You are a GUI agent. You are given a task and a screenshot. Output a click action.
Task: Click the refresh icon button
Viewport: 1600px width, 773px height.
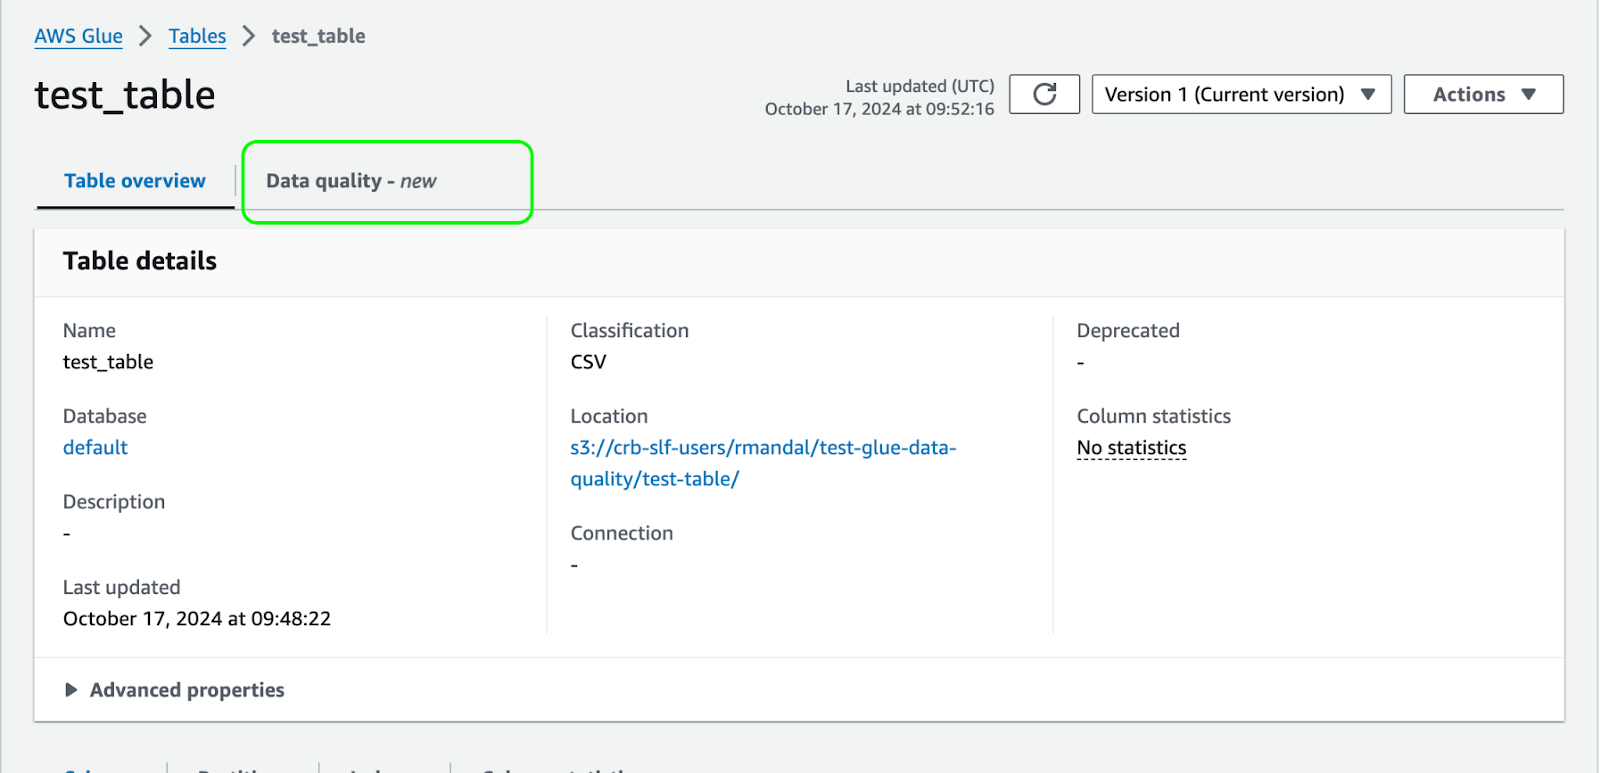pyautogui.click(x=1044, y=94)
